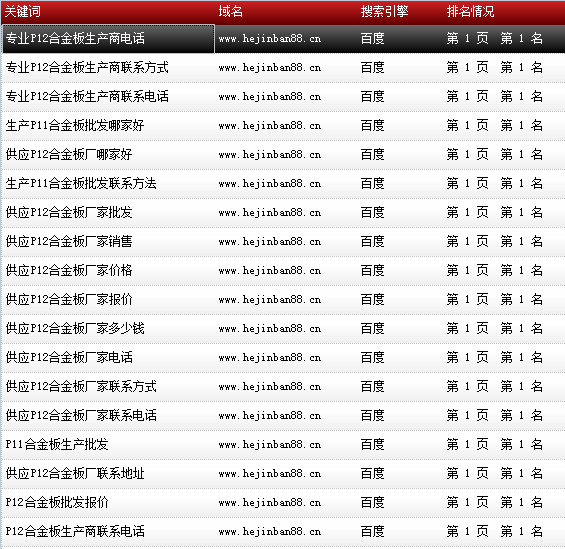Select keyword 供应P12合金板厂家销售
The width and height of the screenshot is (565, 549).
click(69, 241)
